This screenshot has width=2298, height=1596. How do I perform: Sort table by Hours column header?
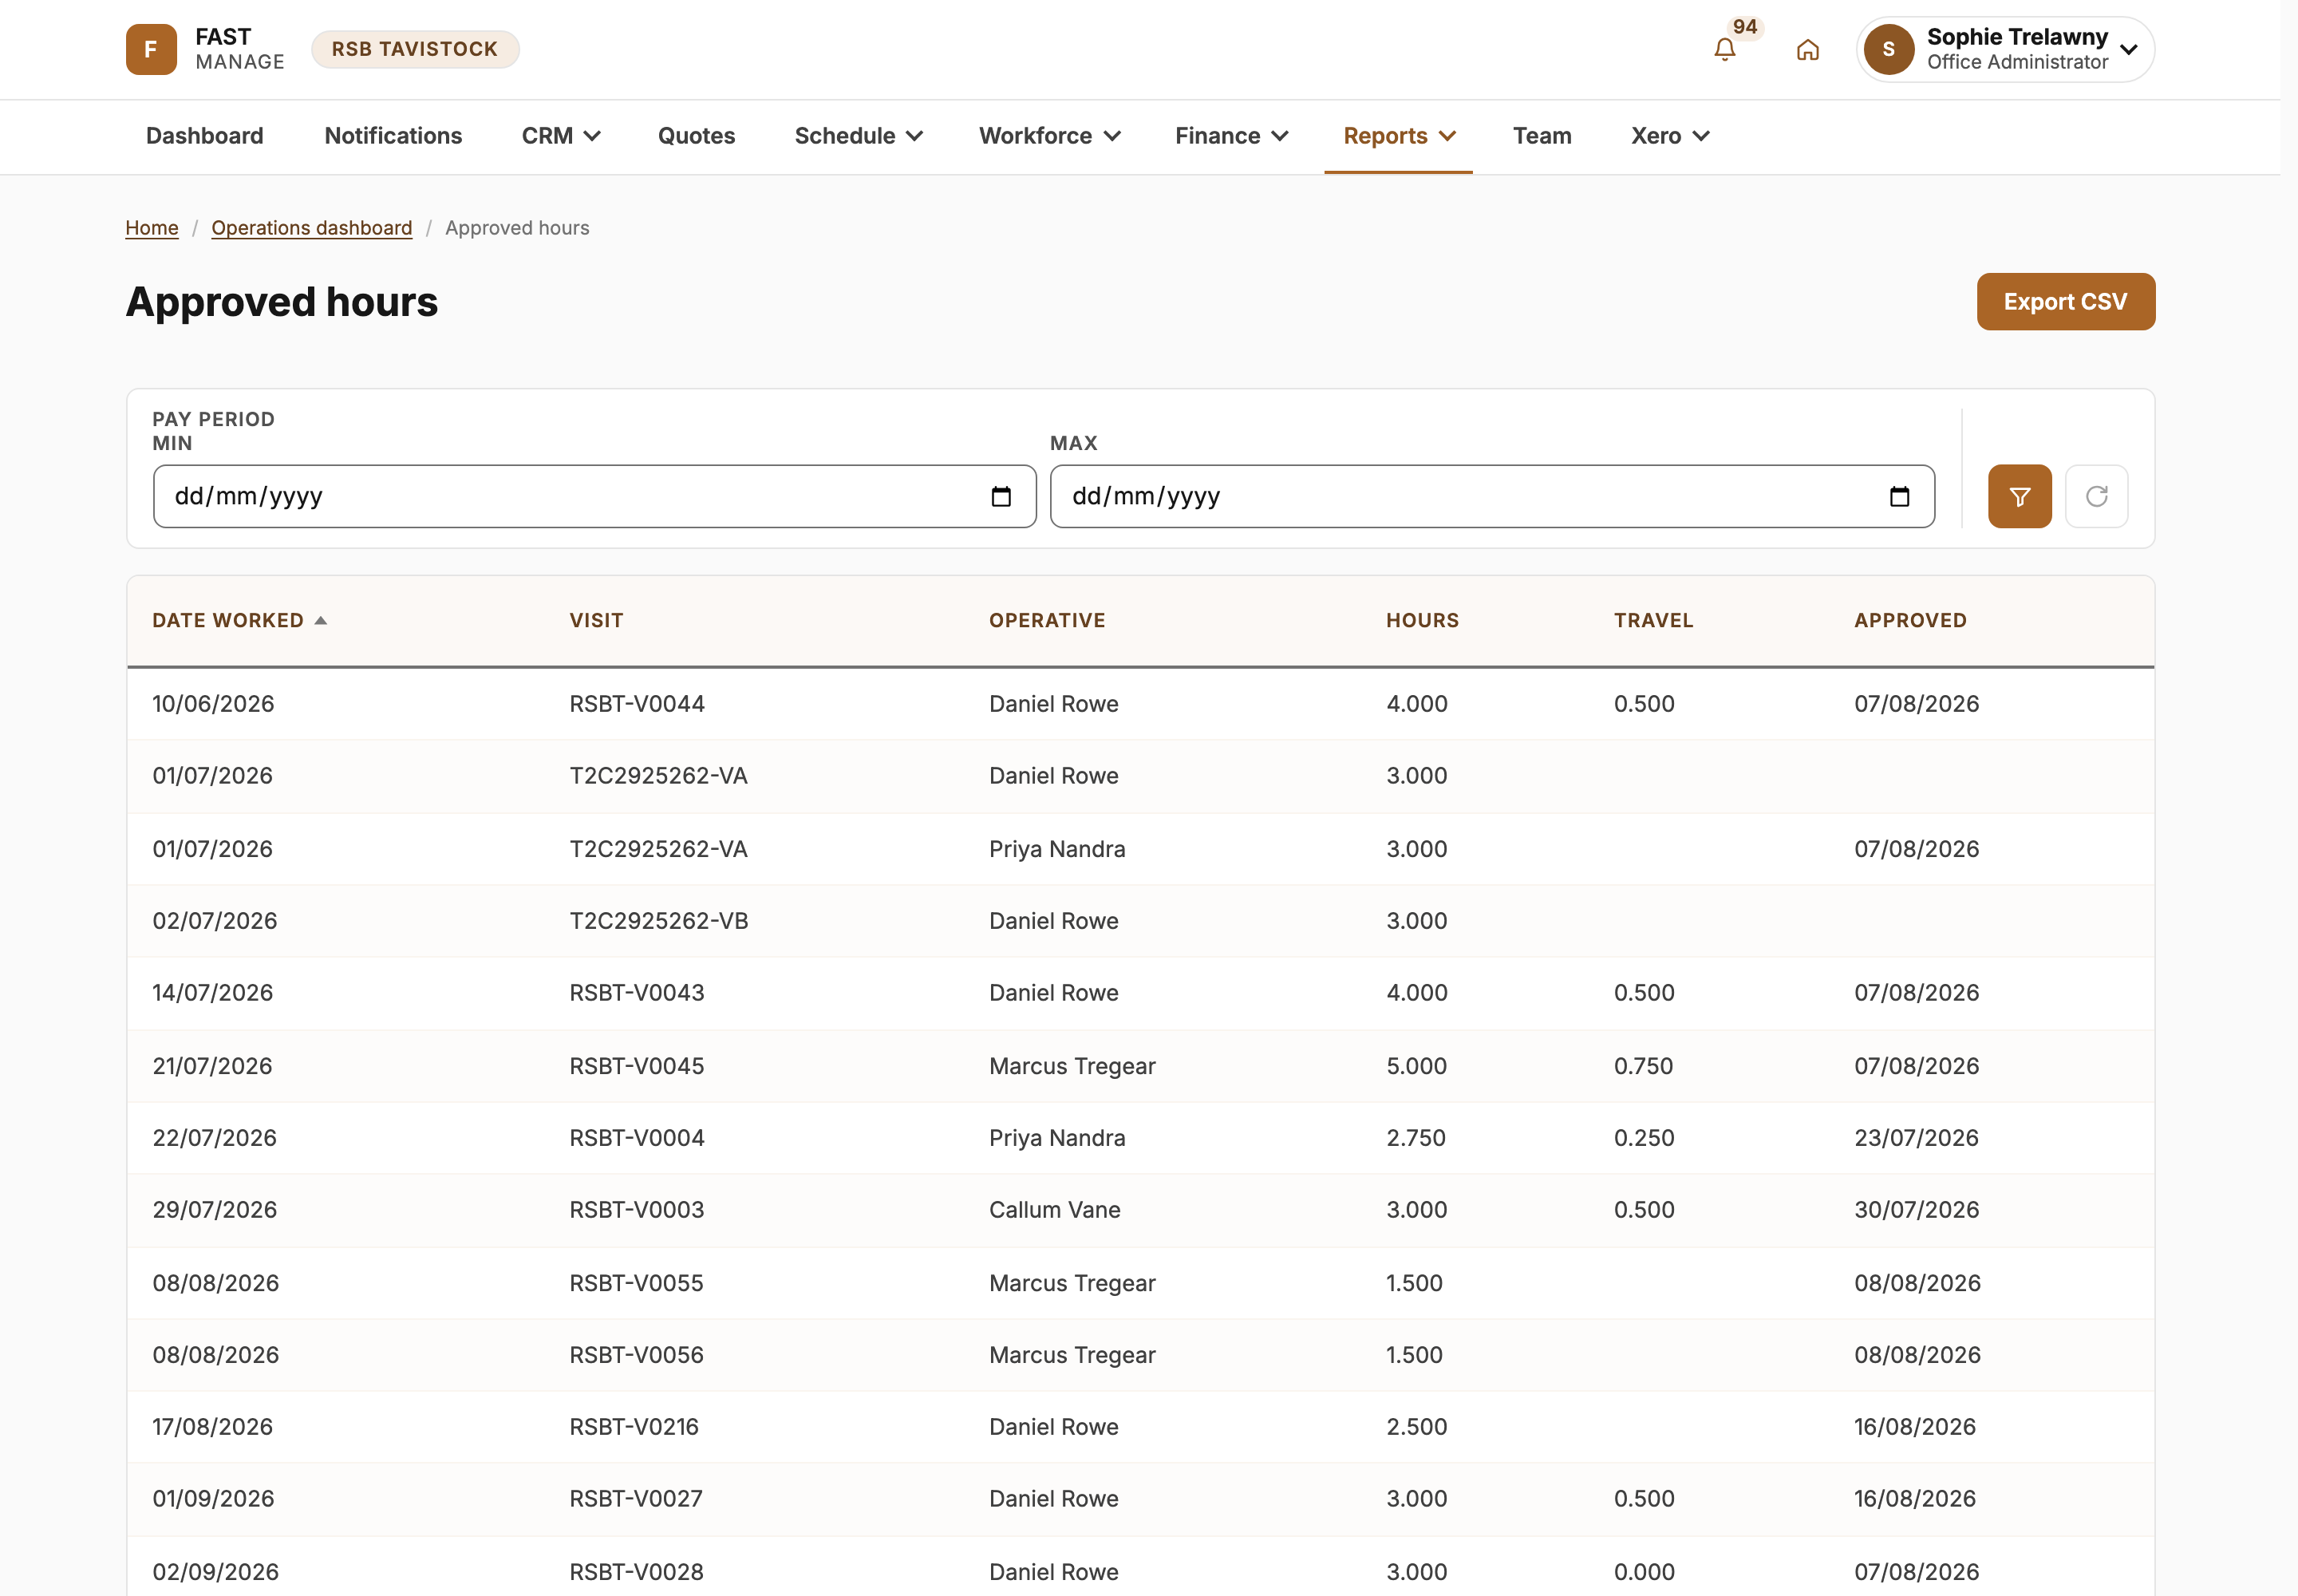click(x=1422, y=620)
